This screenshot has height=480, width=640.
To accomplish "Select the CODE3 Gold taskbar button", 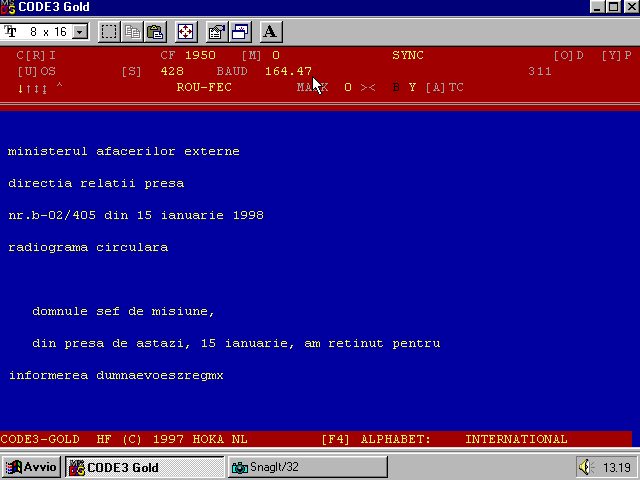I will [144, 467].
